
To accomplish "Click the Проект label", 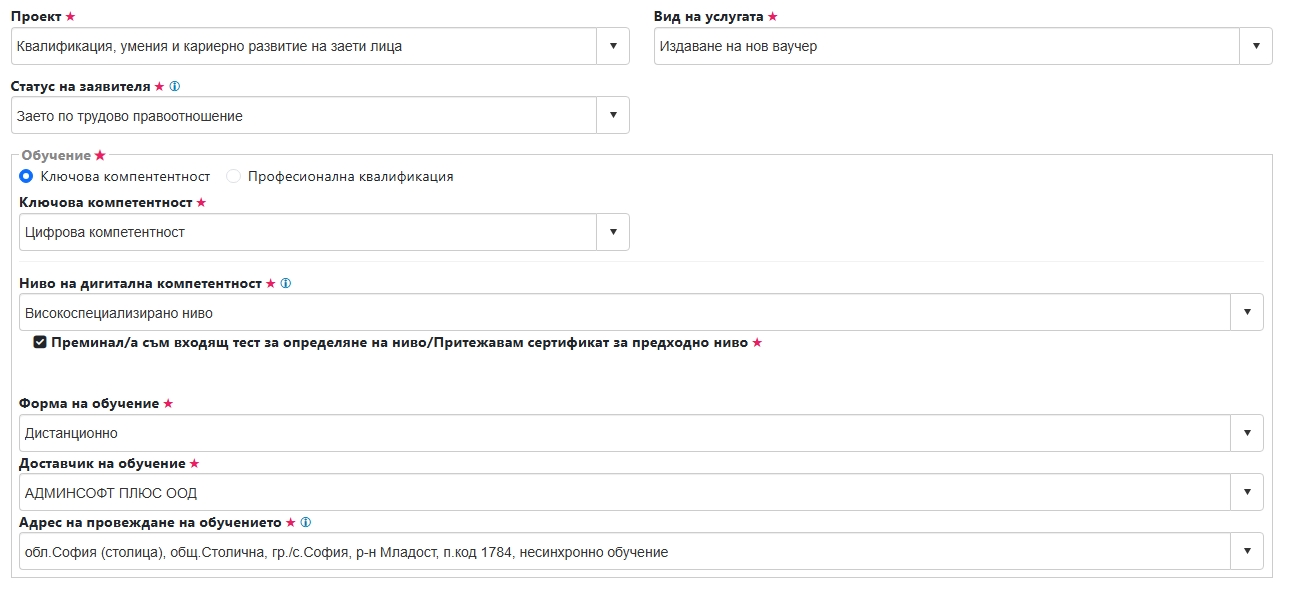I will pos(35,17).
